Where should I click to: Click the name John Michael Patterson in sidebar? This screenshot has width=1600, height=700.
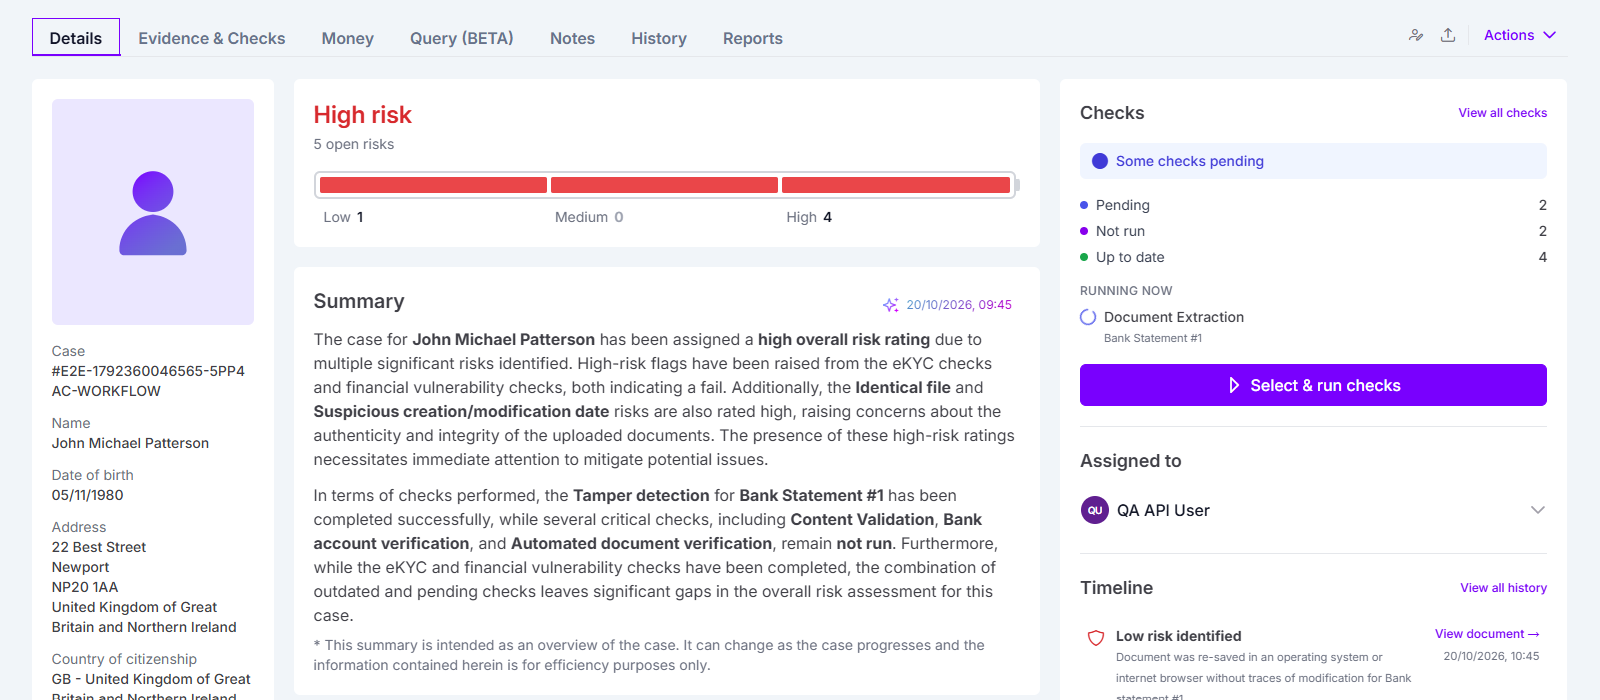(x=130, y=443)
